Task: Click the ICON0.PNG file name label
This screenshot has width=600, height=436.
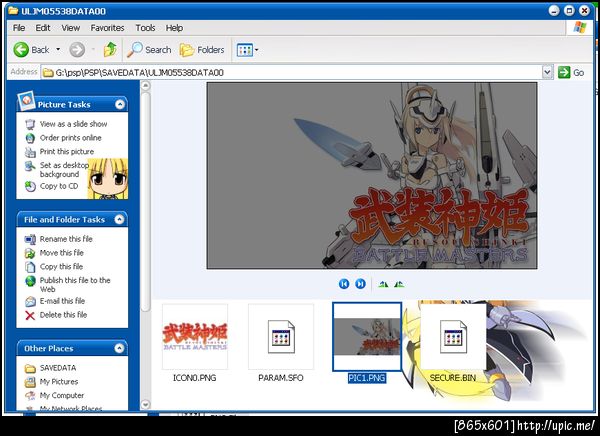Action: (195, 378)
